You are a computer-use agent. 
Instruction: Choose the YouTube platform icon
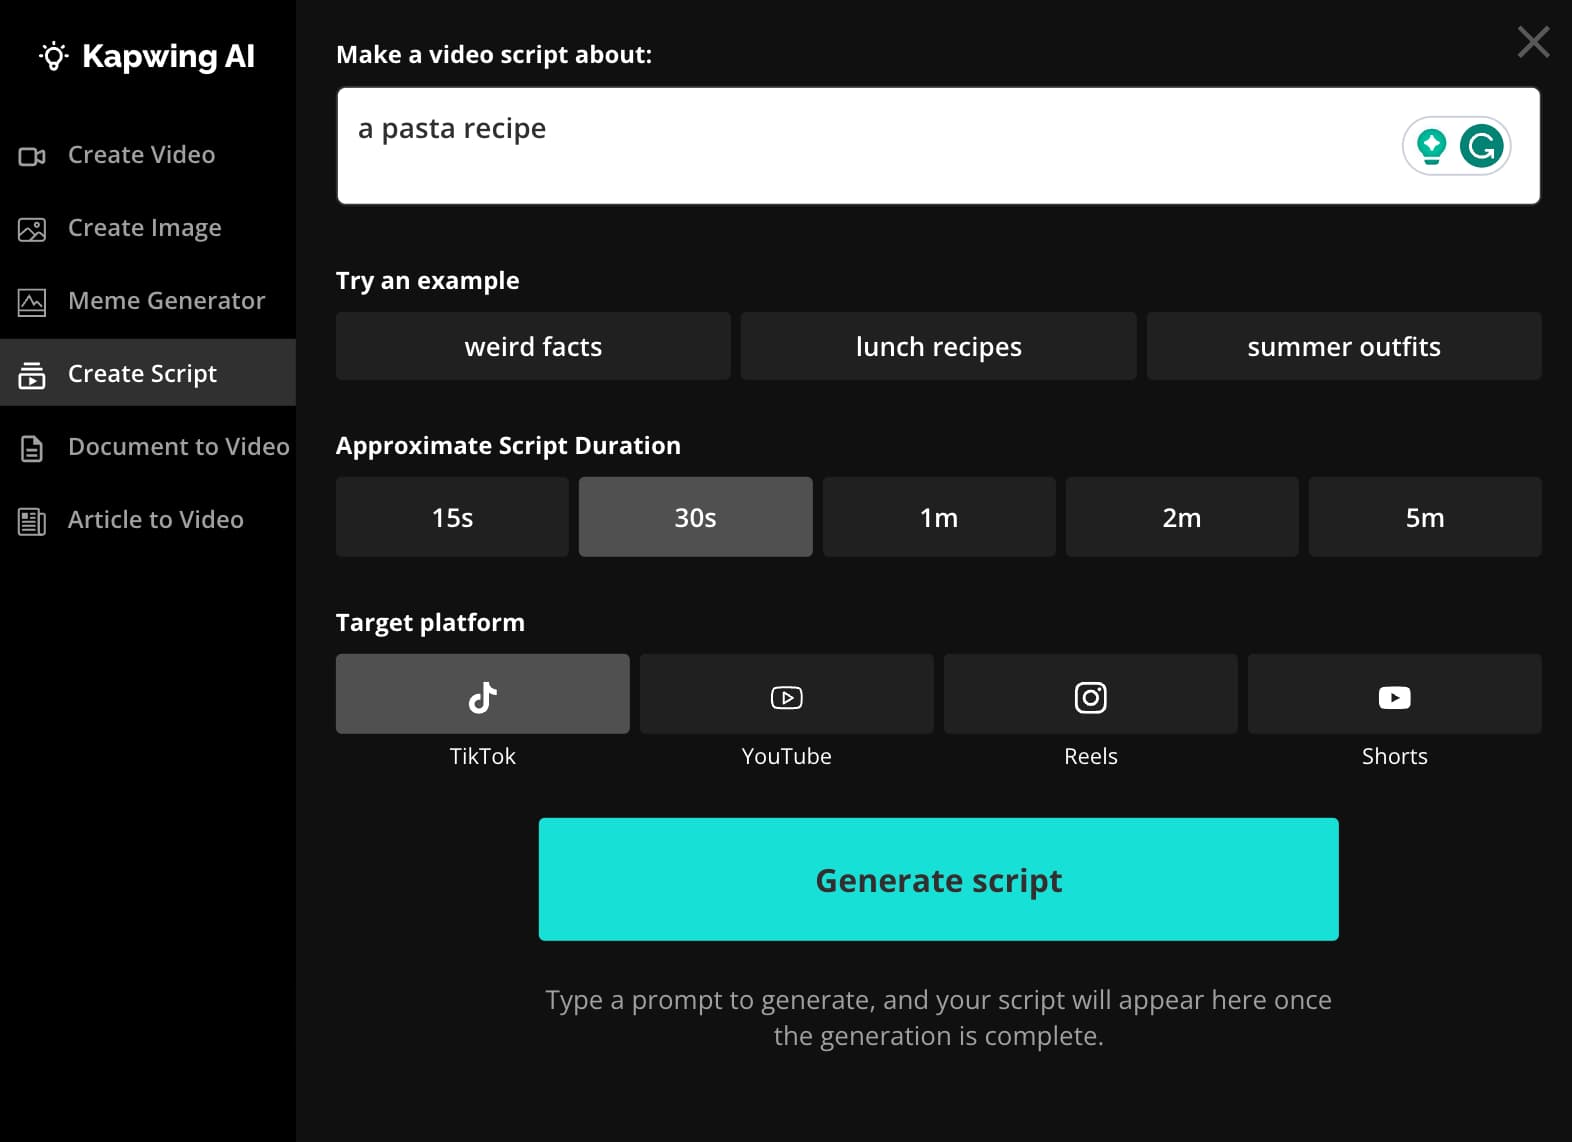tap(786, 695)
